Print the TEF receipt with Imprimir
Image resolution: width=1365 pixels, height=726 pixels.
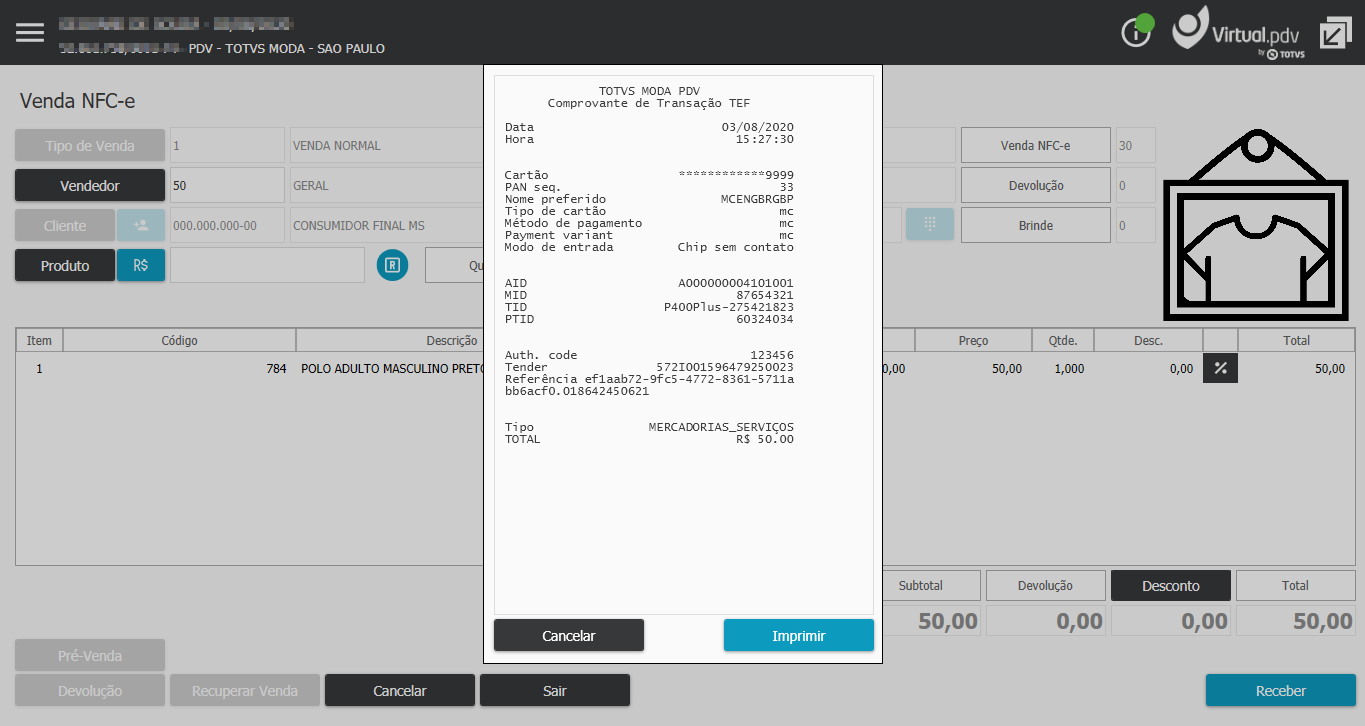tap(799, 635)
